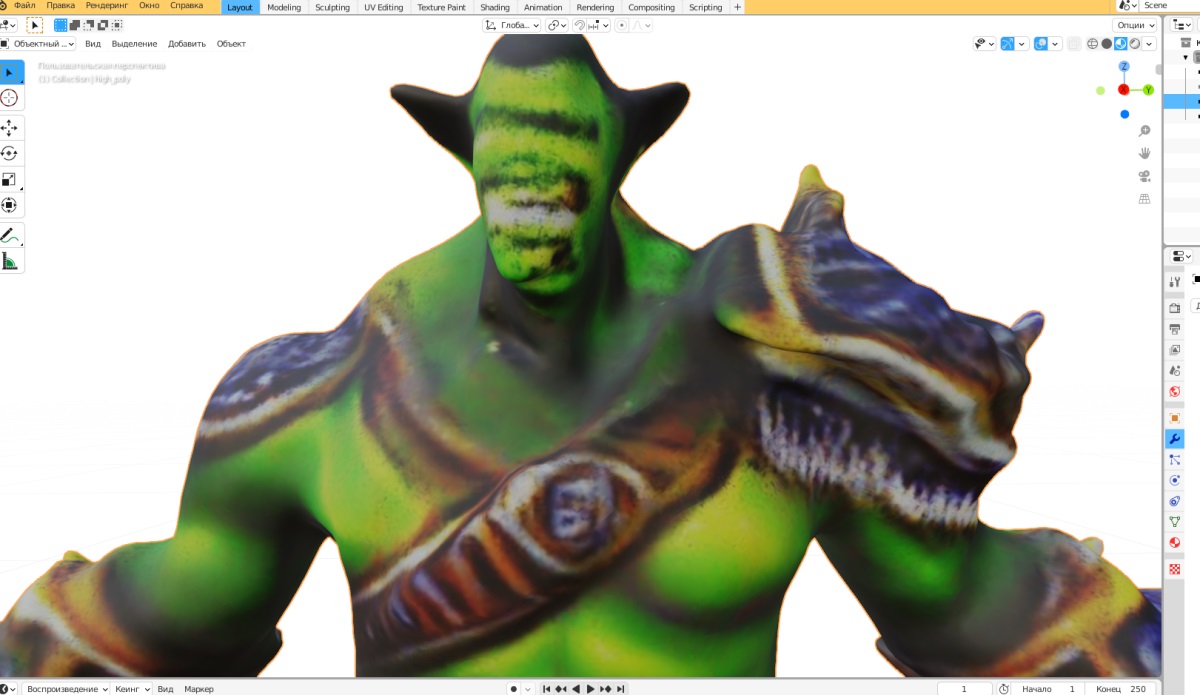Image resolution: width=1200 pixels, height=695 pixels.
Task: Toggle proportional editing
Action: pos(622,25)
